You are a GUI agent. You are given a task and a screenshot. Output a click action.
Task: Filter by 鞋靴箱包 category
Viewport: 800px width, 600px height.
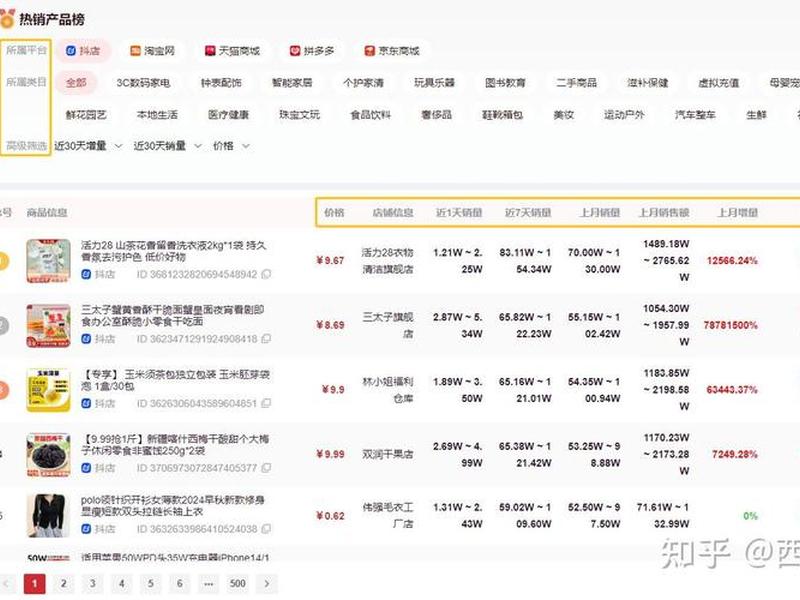click(x=503, y=115)
